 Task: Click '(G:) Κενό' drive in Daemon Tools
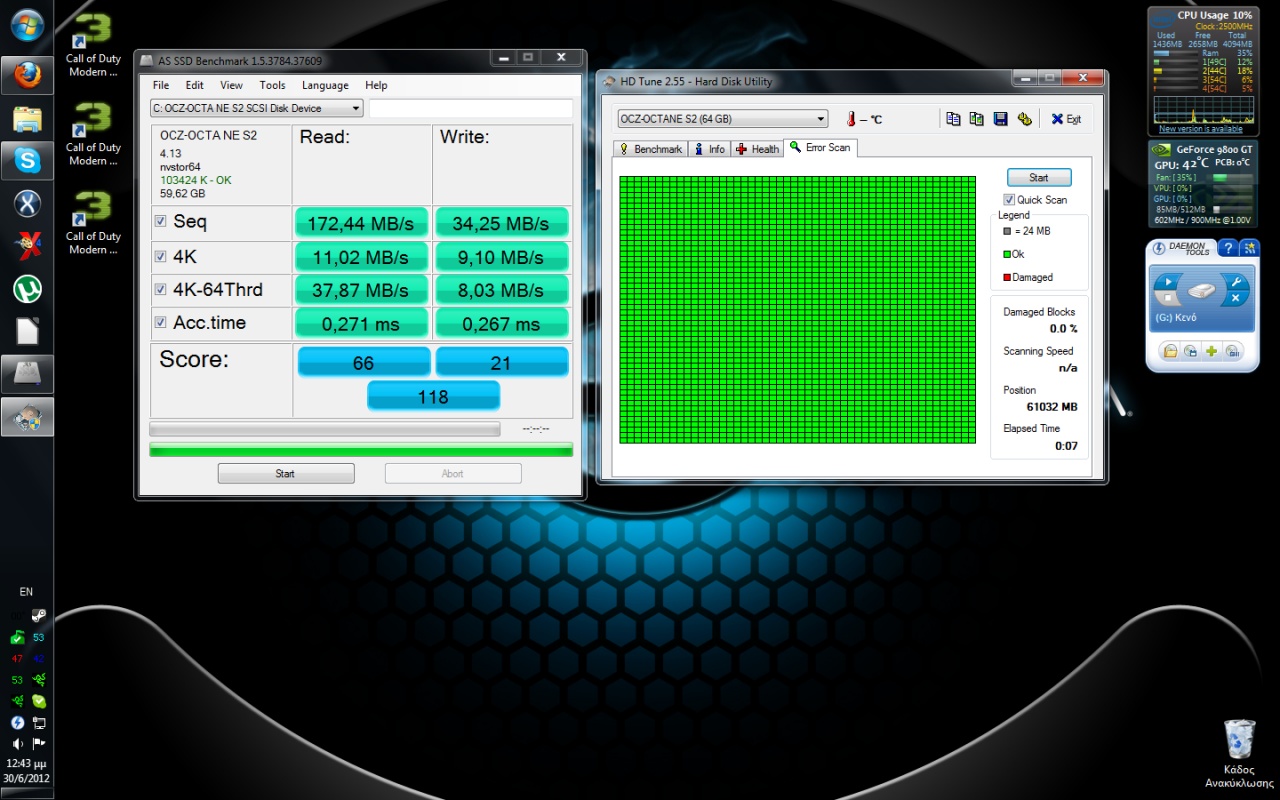(1176, 318)
